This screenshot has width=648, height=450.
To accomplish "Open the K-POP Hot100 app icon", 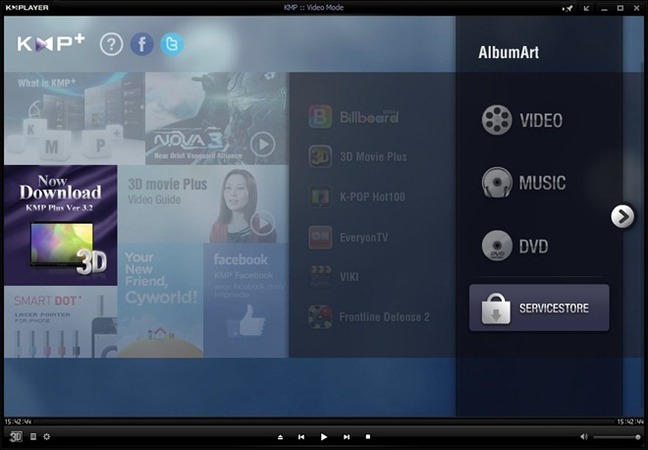I will tap(320, 197).
